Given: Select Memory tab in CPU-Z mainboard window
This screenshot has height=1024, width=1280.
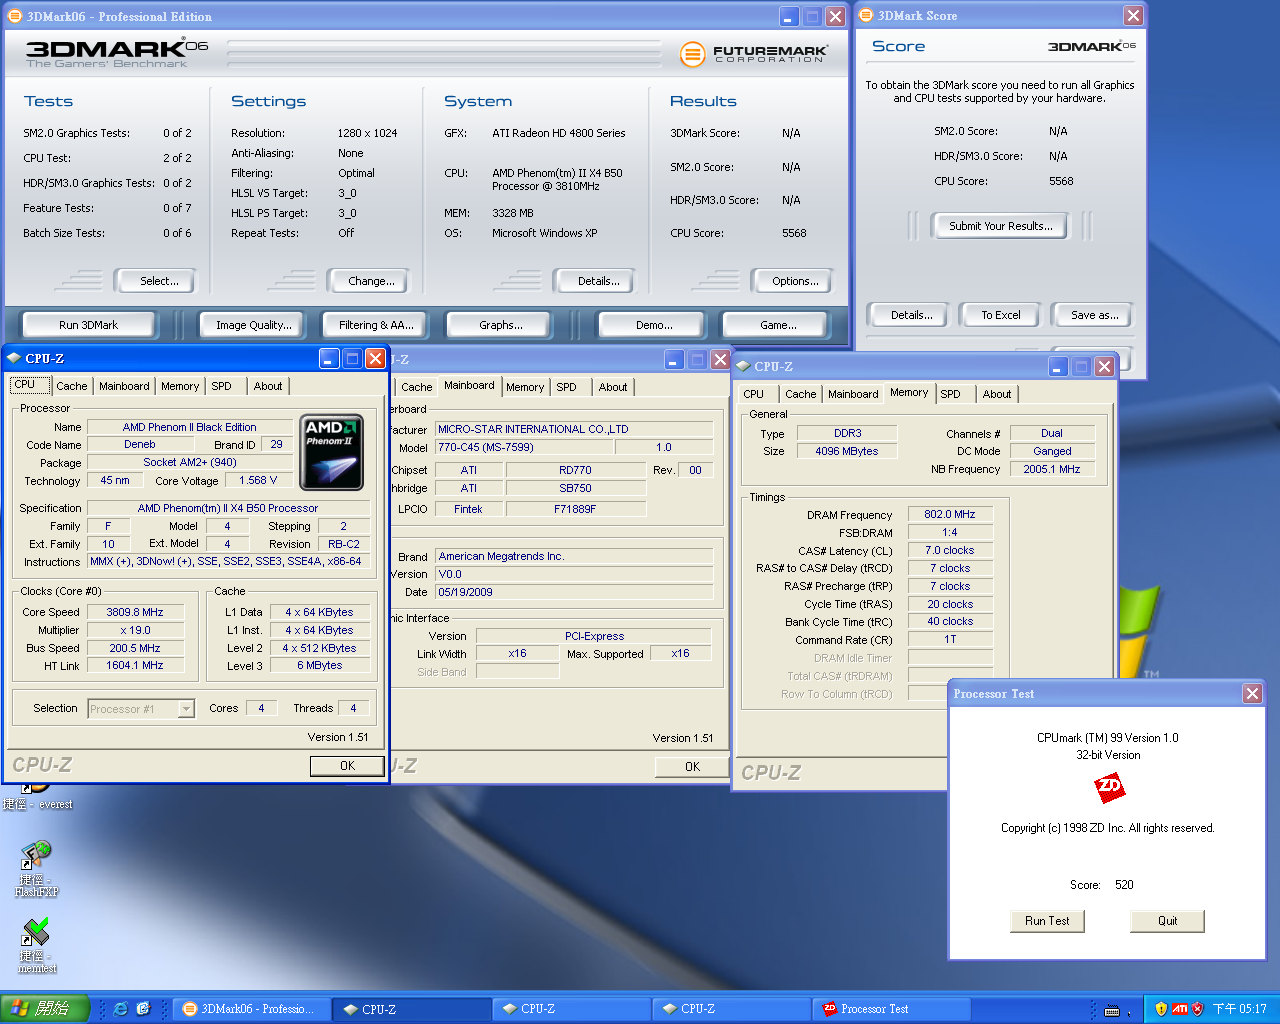Looking at the screenshot, I should [x=525, y=387].
